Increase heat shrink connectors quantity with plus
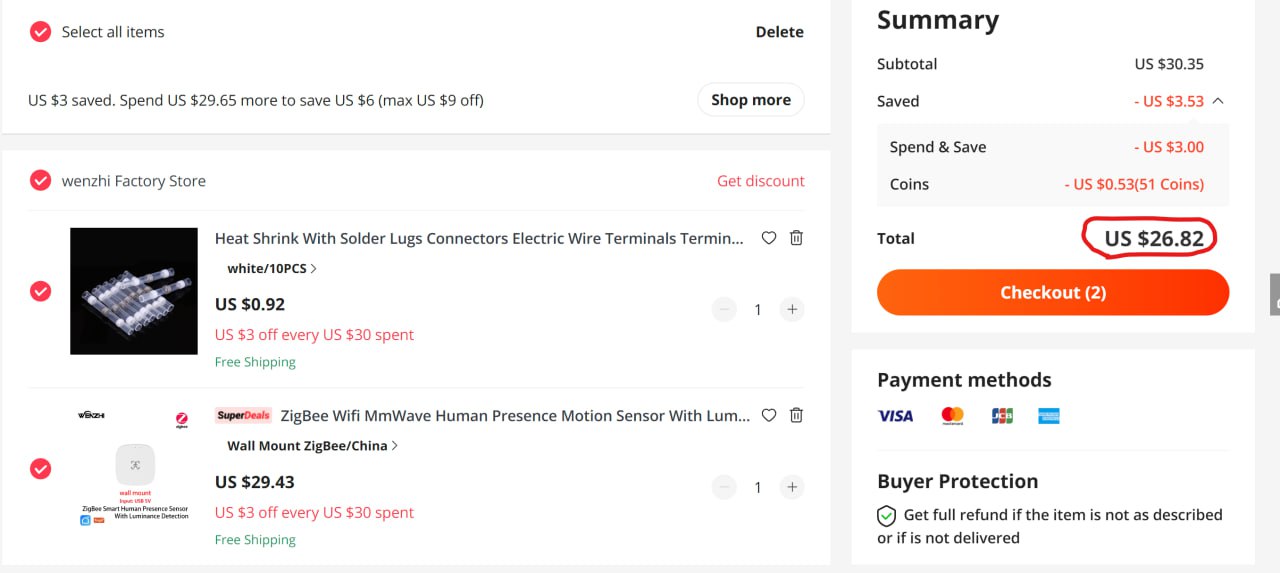 tap(792, 309)
